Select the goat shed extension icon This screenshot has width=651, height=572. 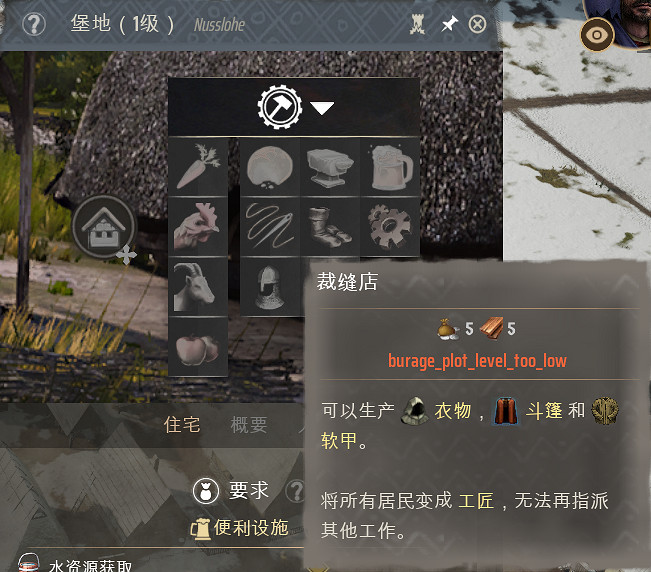[x=198, y=286]
